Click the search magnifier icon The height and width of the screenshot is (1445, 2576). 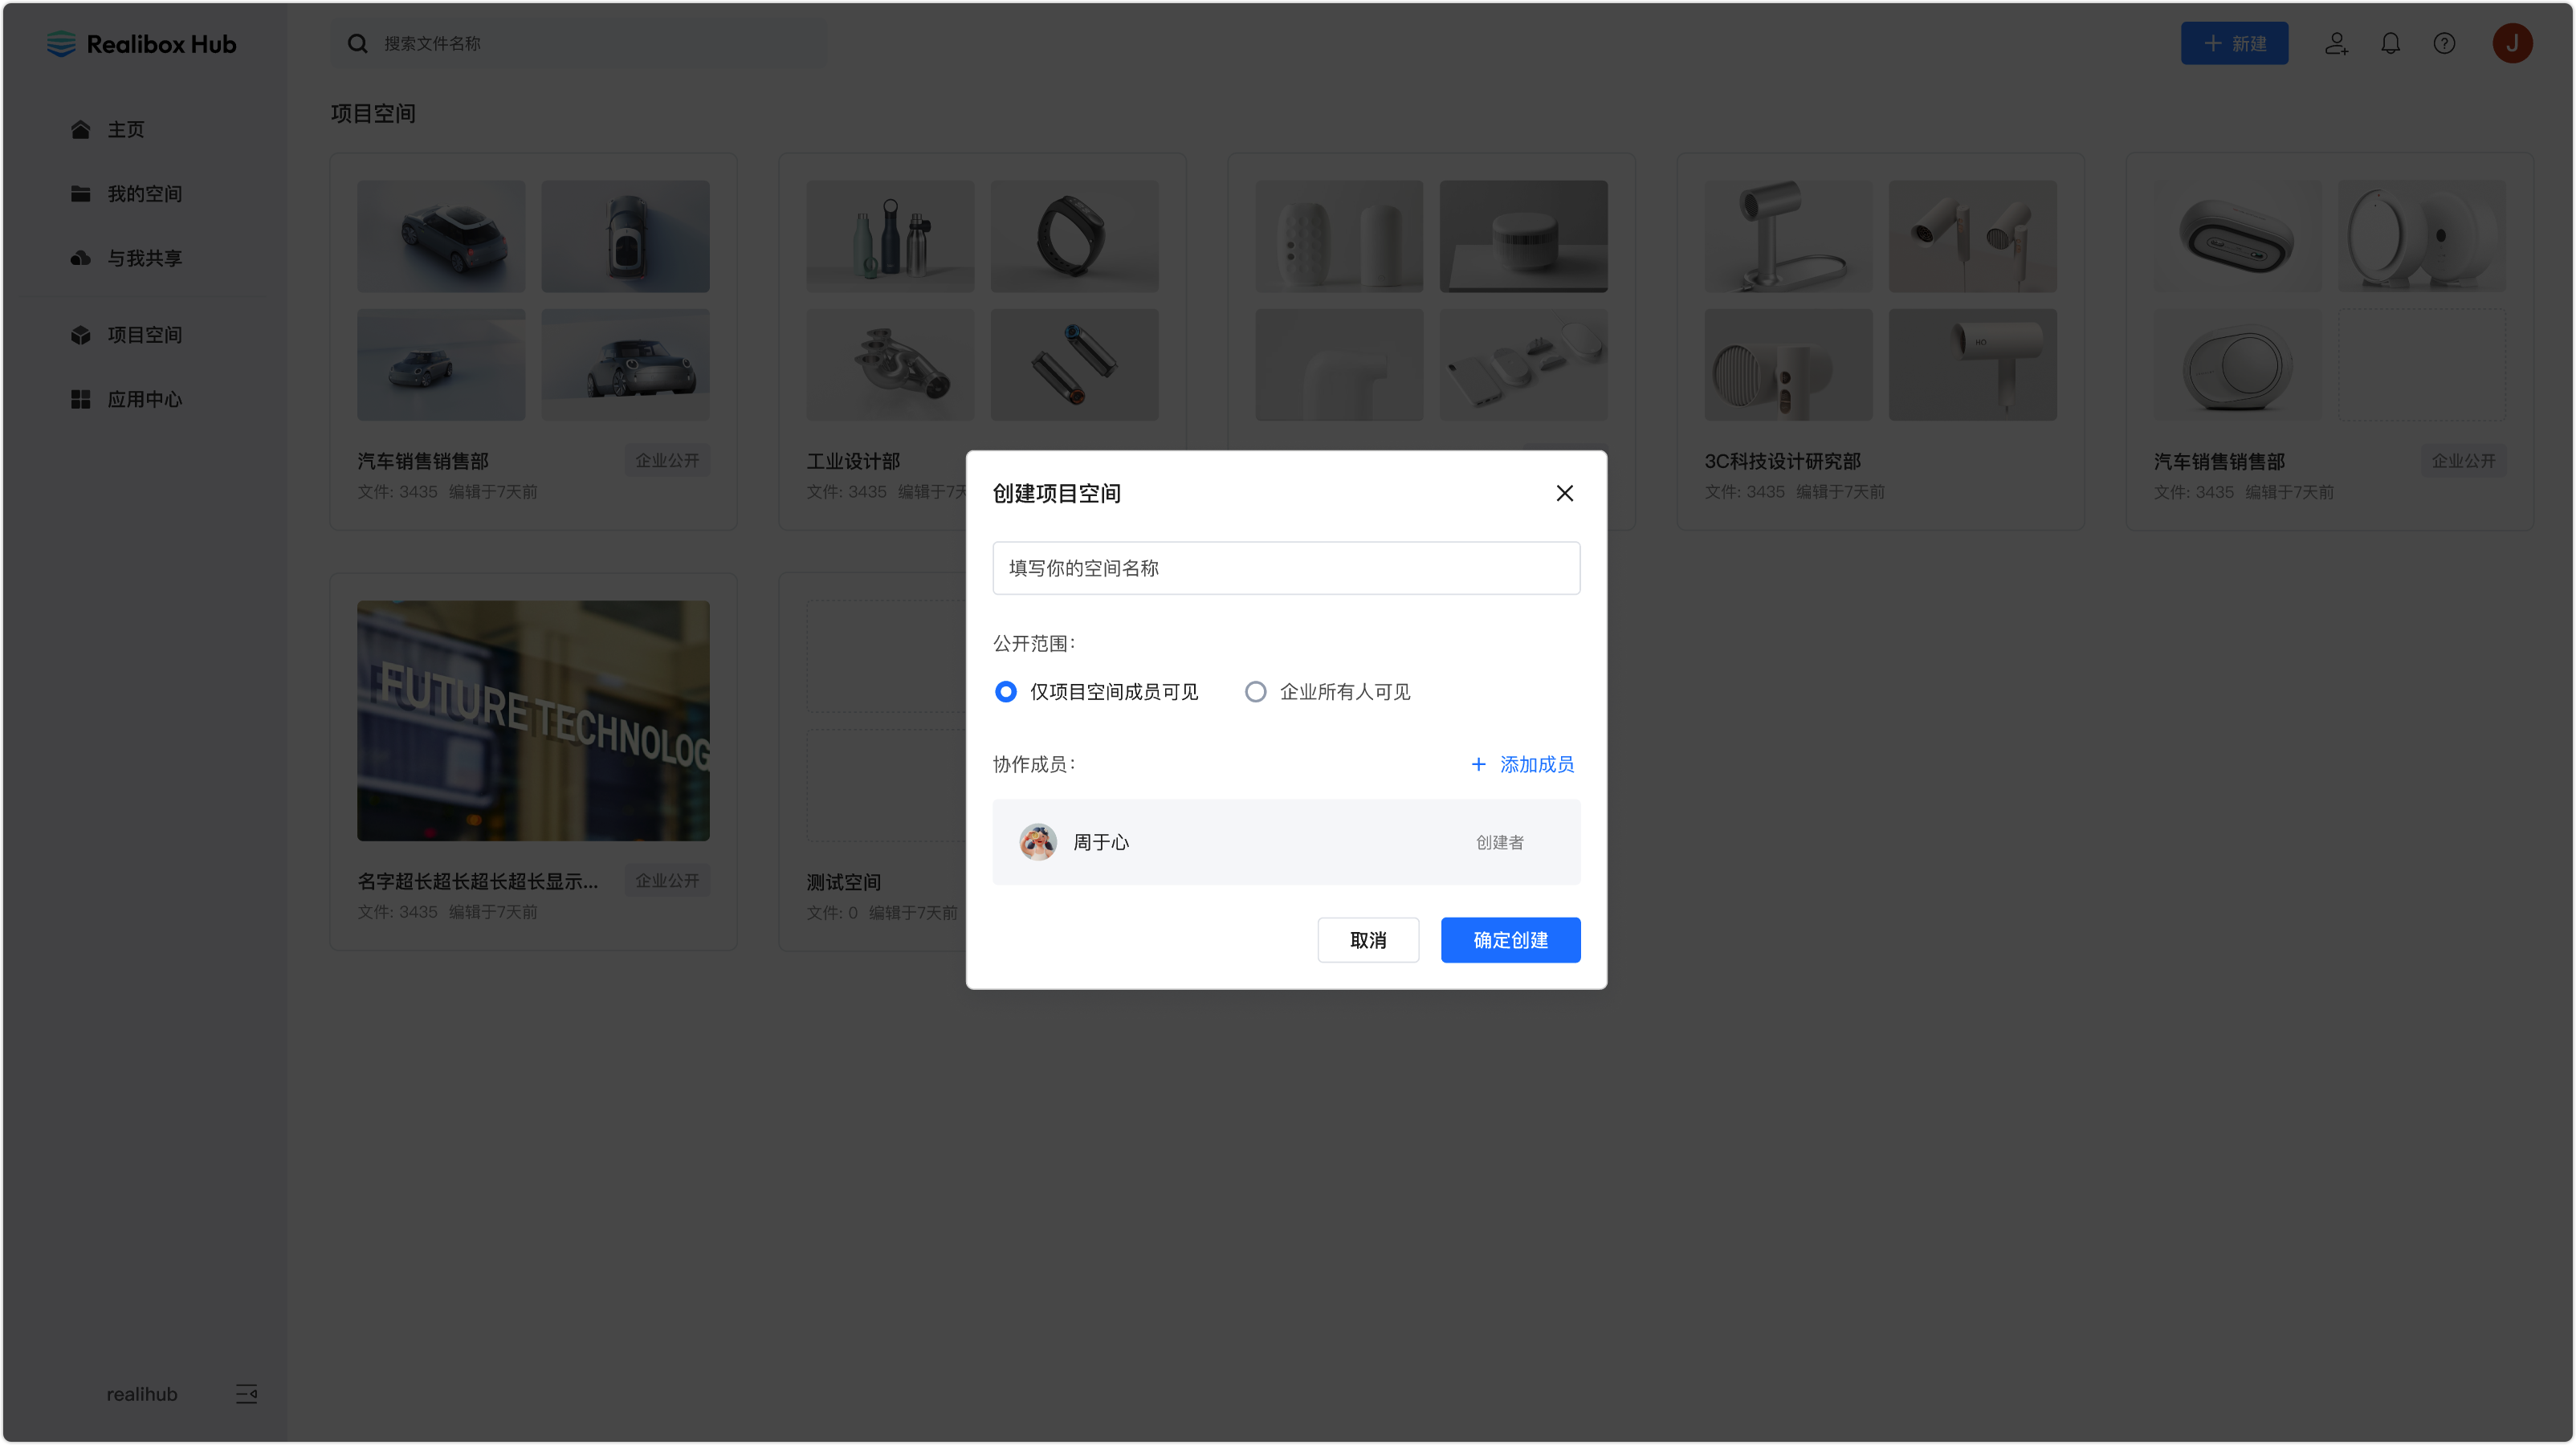click(x=357, y=44)
